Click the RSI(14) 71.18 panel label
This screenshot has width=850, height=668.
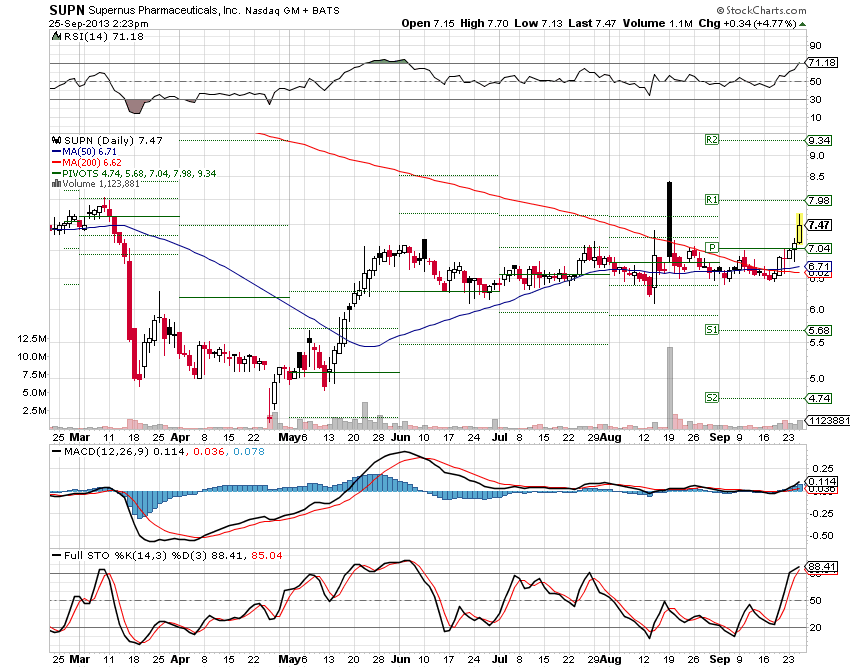click(104, 36)
